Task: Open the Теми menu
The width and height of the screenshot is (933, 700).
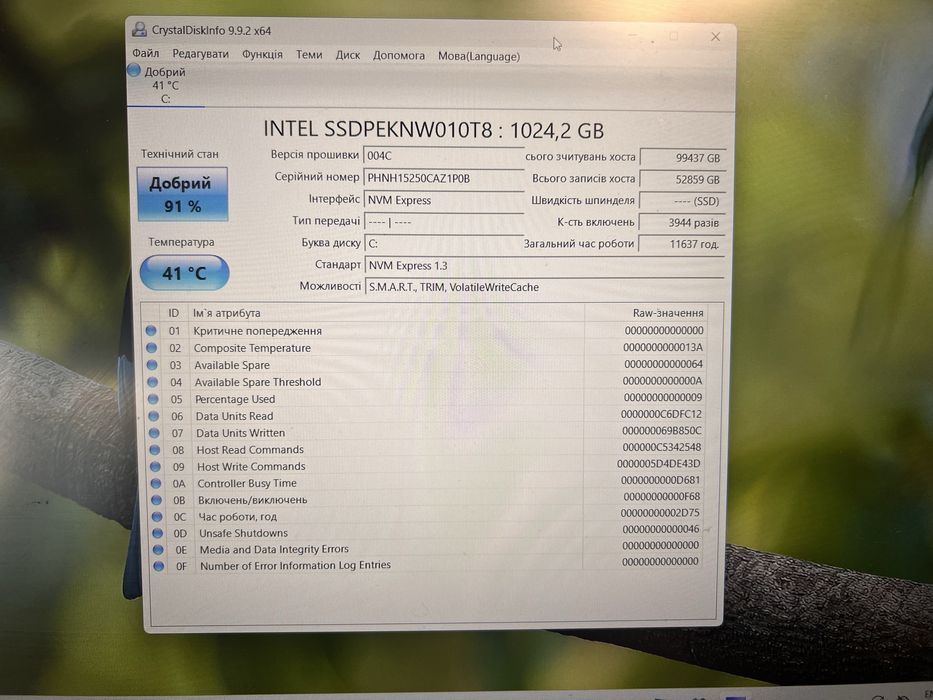Action: click(x=309, y=55)
